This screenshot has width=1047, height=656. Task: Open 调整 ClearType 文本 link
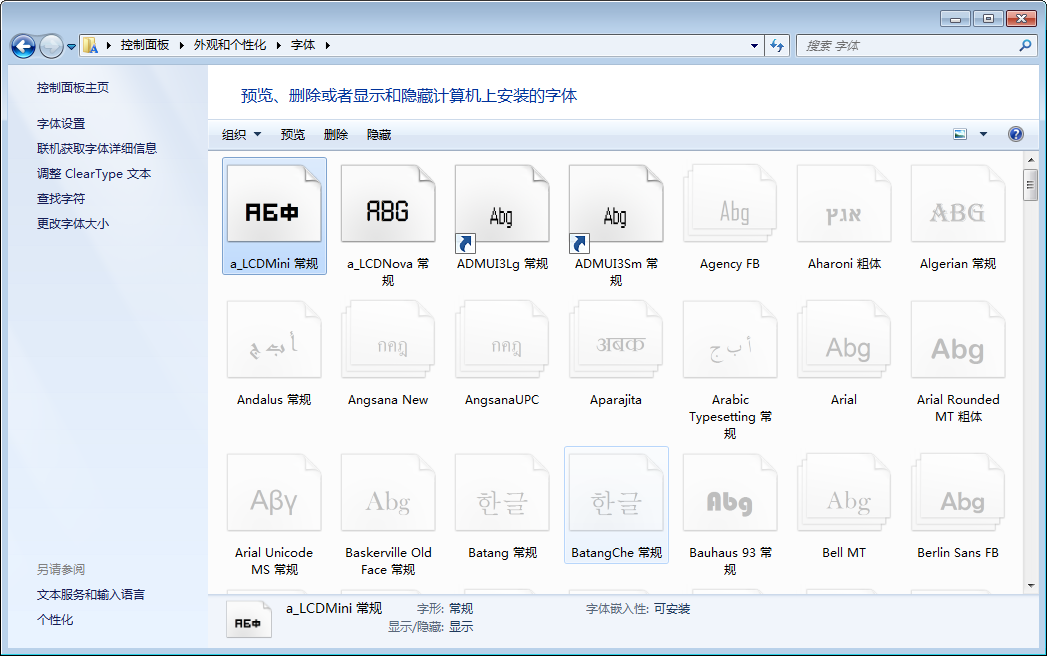[x=94, y=174]
